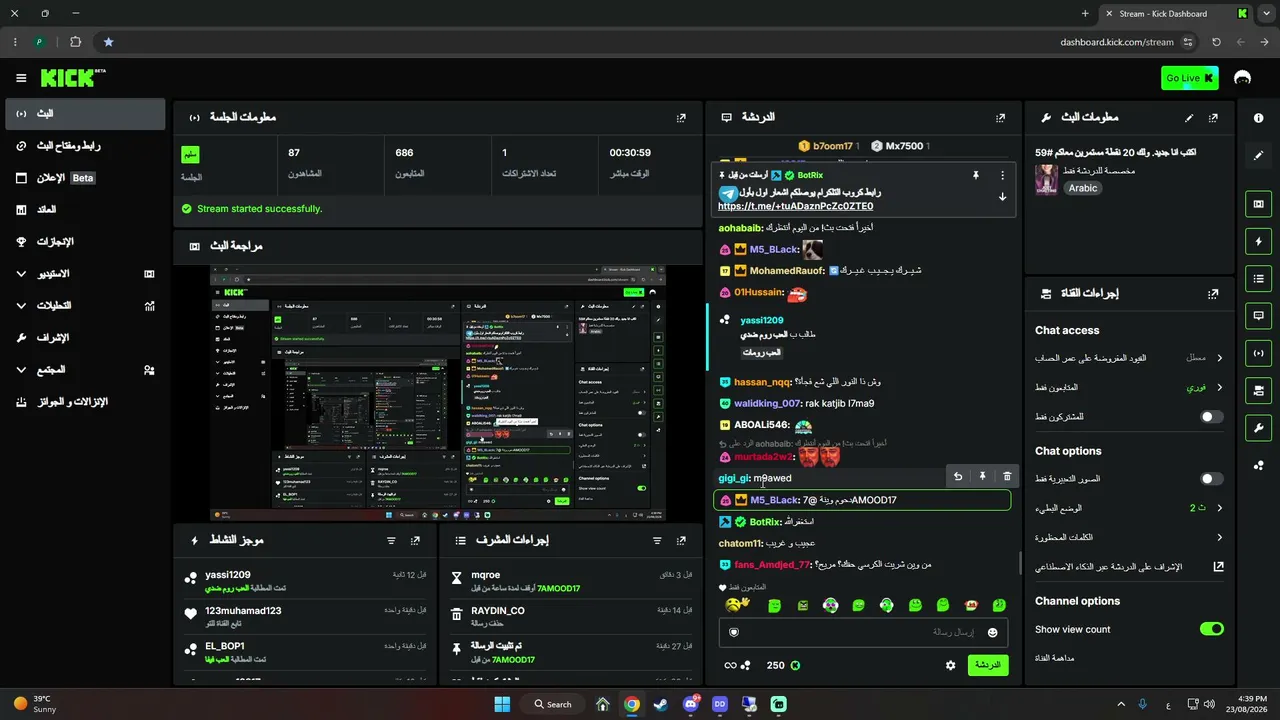Unpin the pinned BotRix message
1280x720 pixels.
976,175
